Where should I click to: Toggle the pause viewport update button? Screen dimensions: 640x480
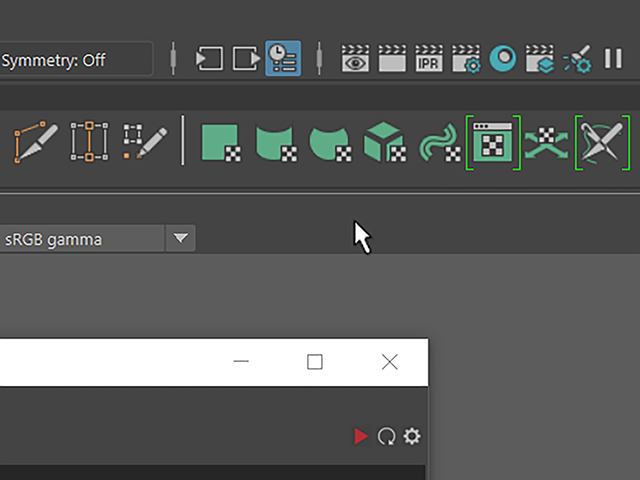click(613, 58)
